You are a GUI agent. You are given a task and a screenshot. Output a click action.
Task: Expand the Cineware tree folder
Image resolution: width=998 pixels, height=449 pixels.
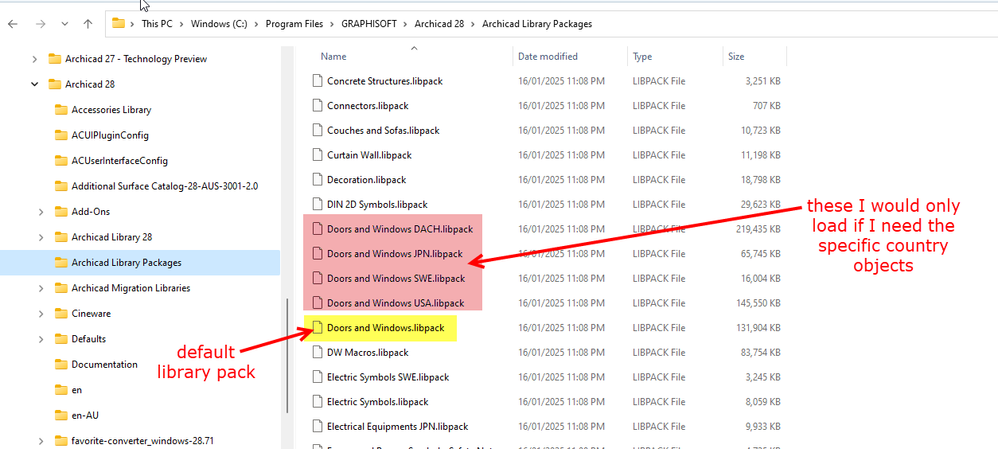point(41,313)
